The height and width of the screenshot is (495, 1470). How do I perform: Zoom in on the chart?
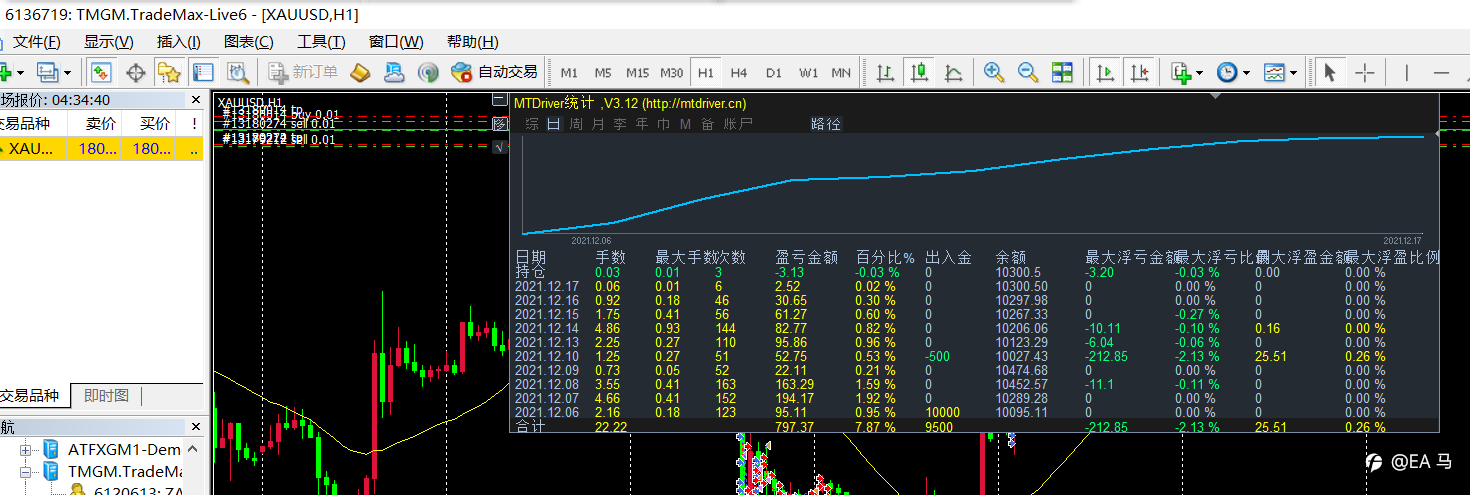[993, 72]
